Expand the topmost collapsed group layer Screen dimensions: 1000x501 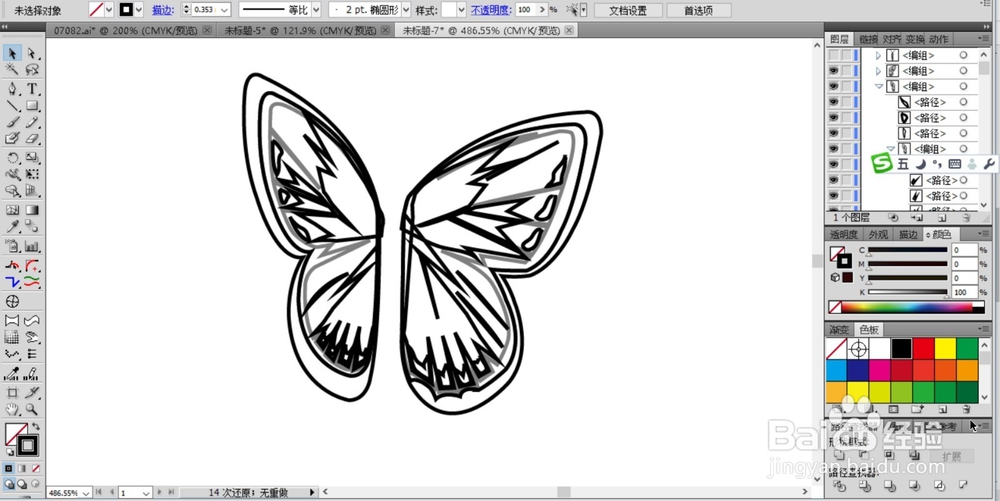(878, 55)
